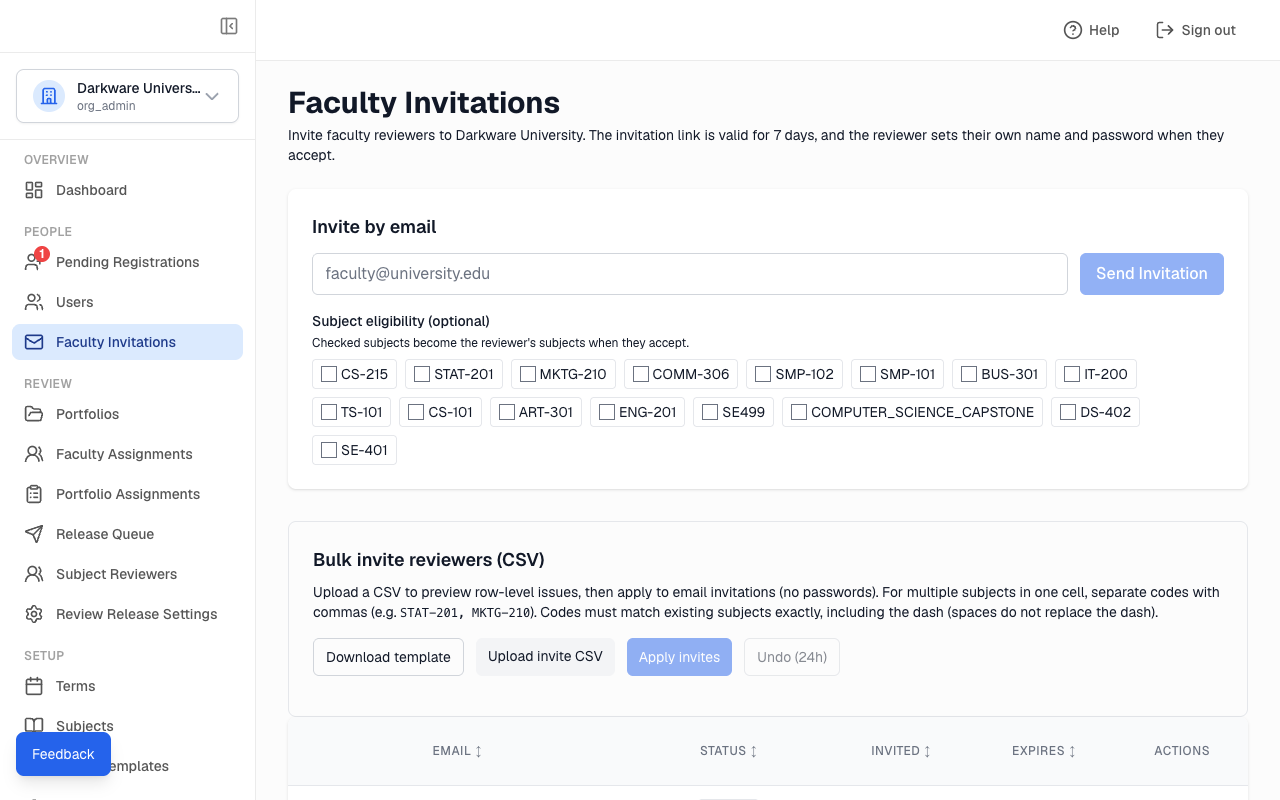Check the COMPUTER_SCIENCE_CAPSTONE checkbox
Image resolution: width=1280 pixels, height=800 pixels.
click(x=799, y=412)
